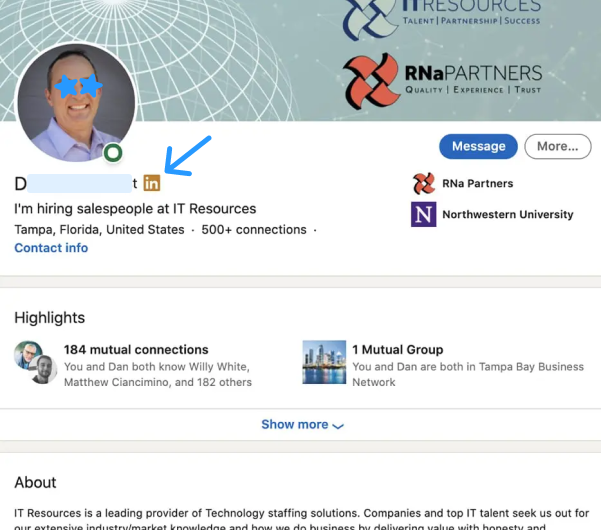Image resolution: width=601 pixels, height=530 pixels.
Task: Click the RNa Partners logo in banner
Action: (x=372, y=81)
